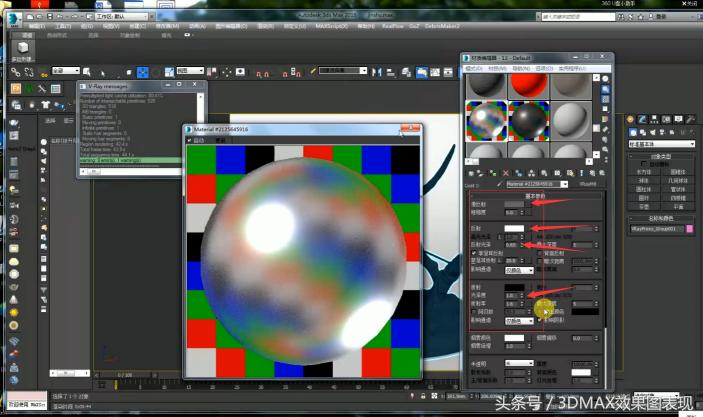
Task: Open RealFlow menu in the main menu bar
Action: (393, 26)
